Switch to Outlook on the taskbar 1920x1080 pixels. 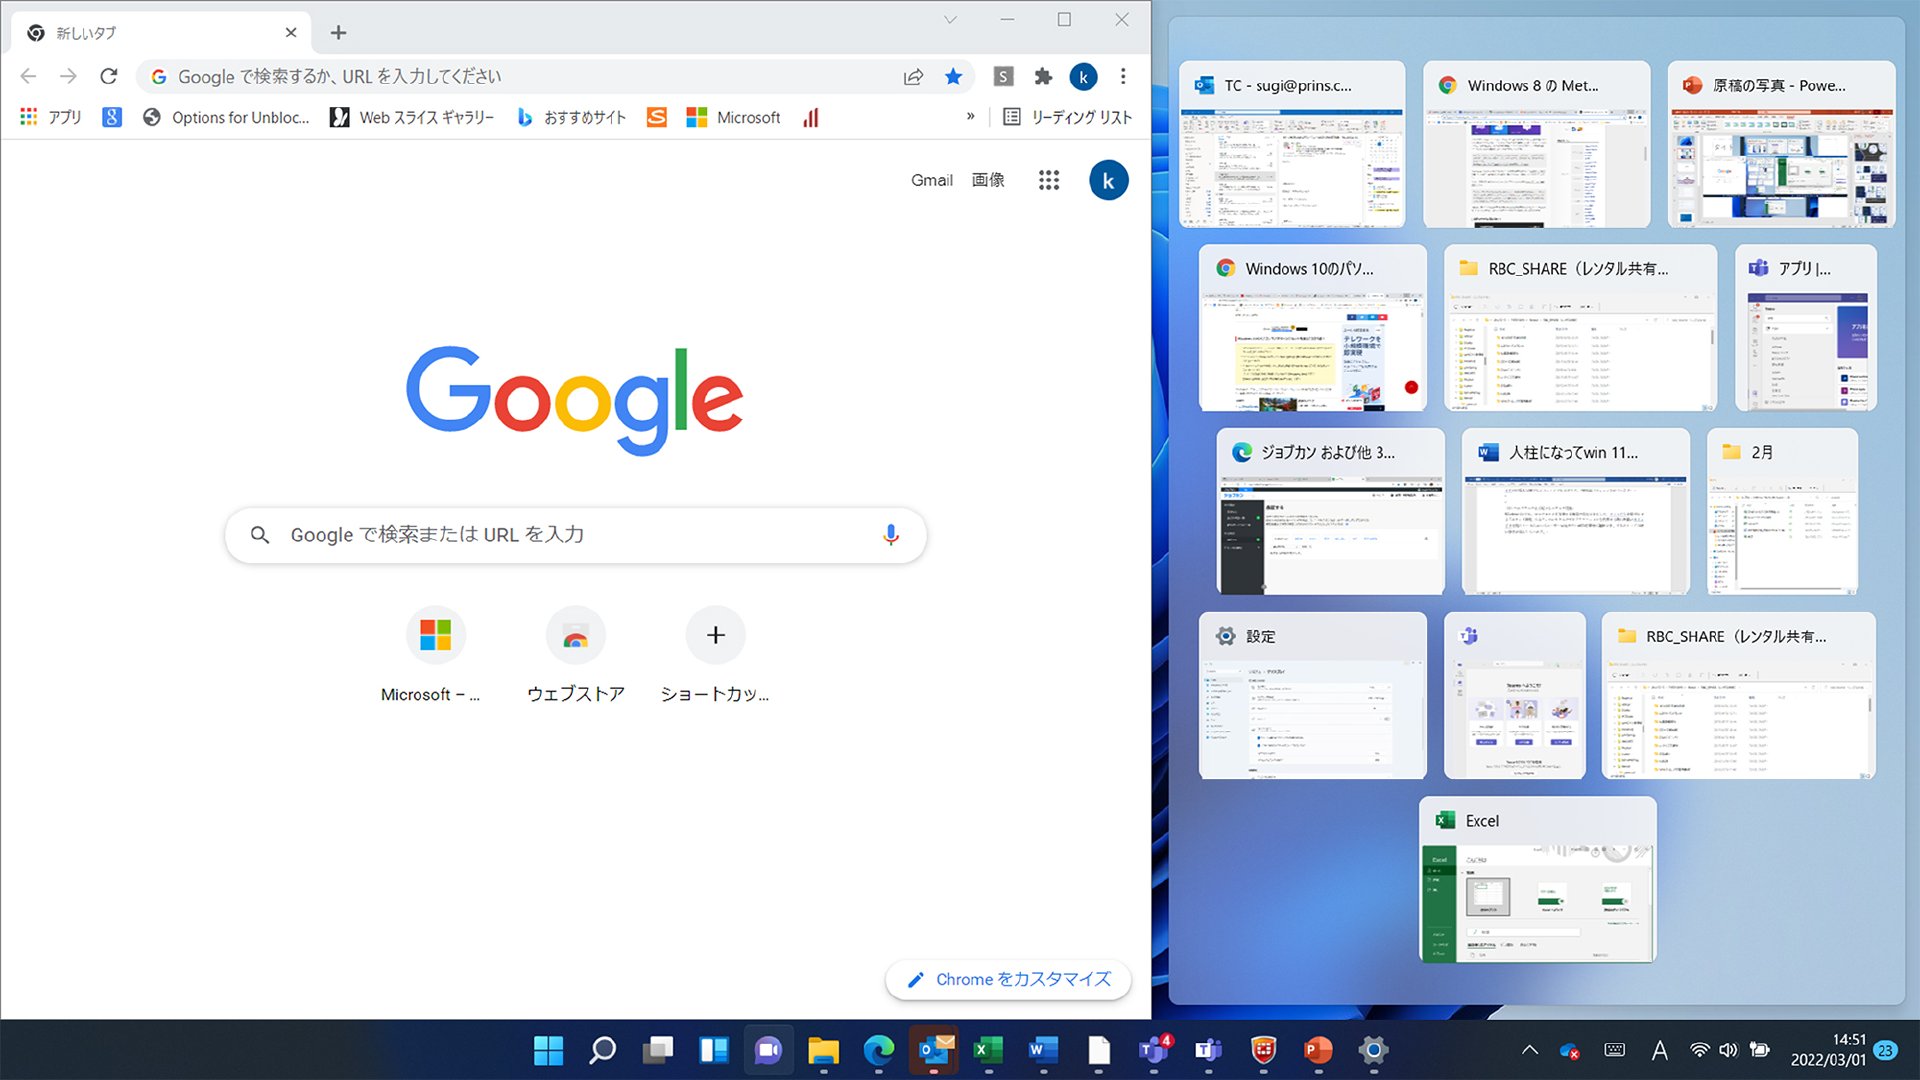(934, 1050)
